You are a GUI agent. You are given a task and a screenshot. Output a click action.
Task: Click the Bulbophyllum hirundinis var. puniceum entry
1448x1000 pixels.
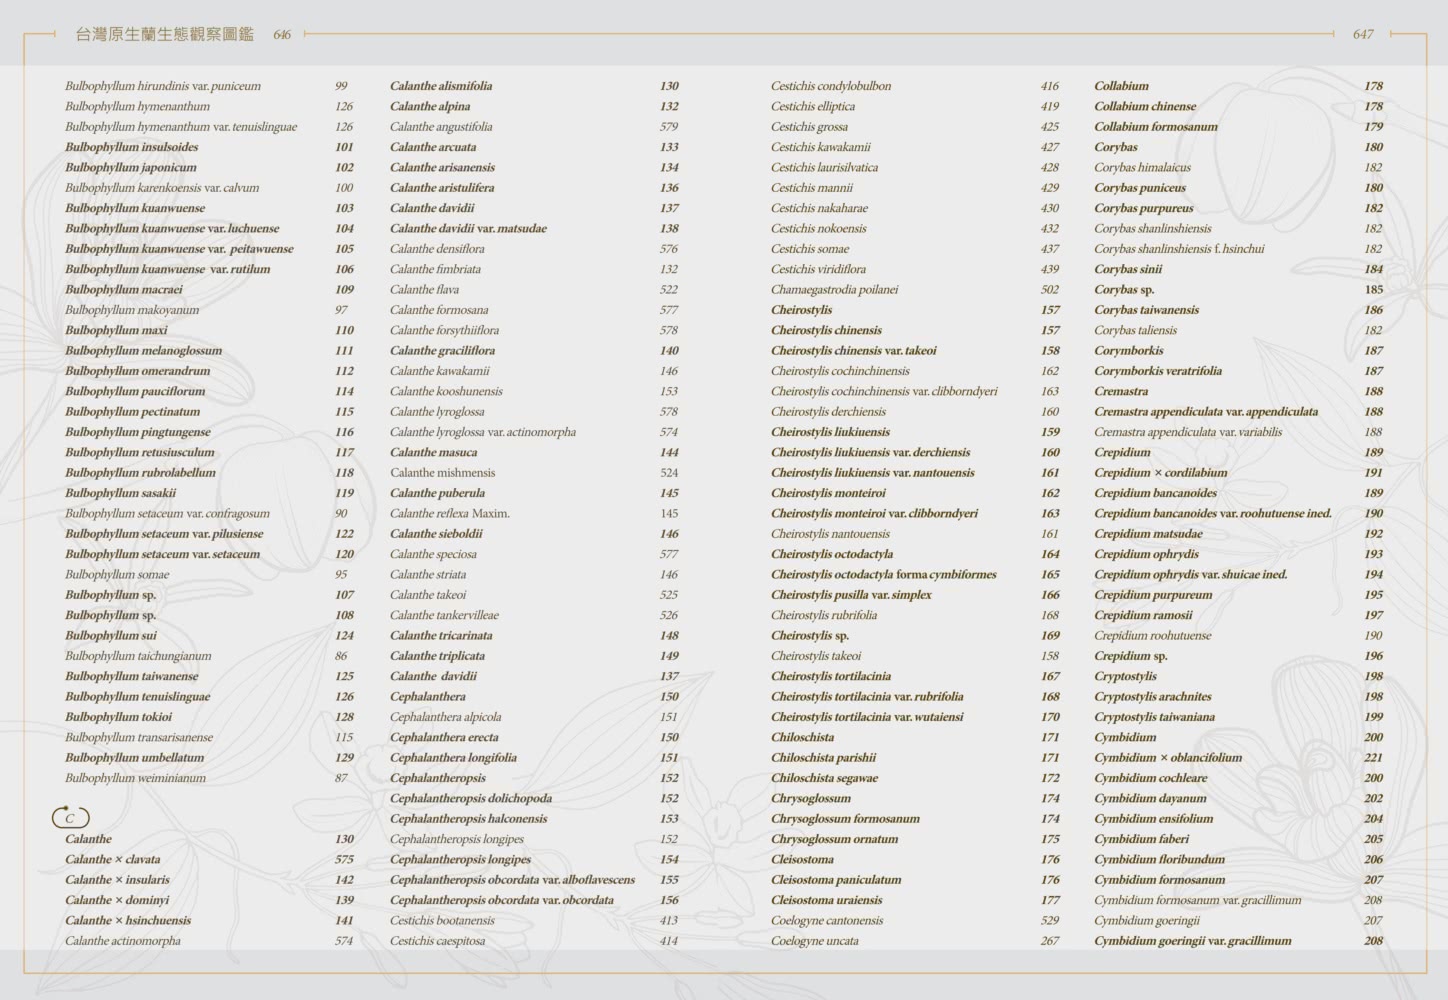click(163, 86)
